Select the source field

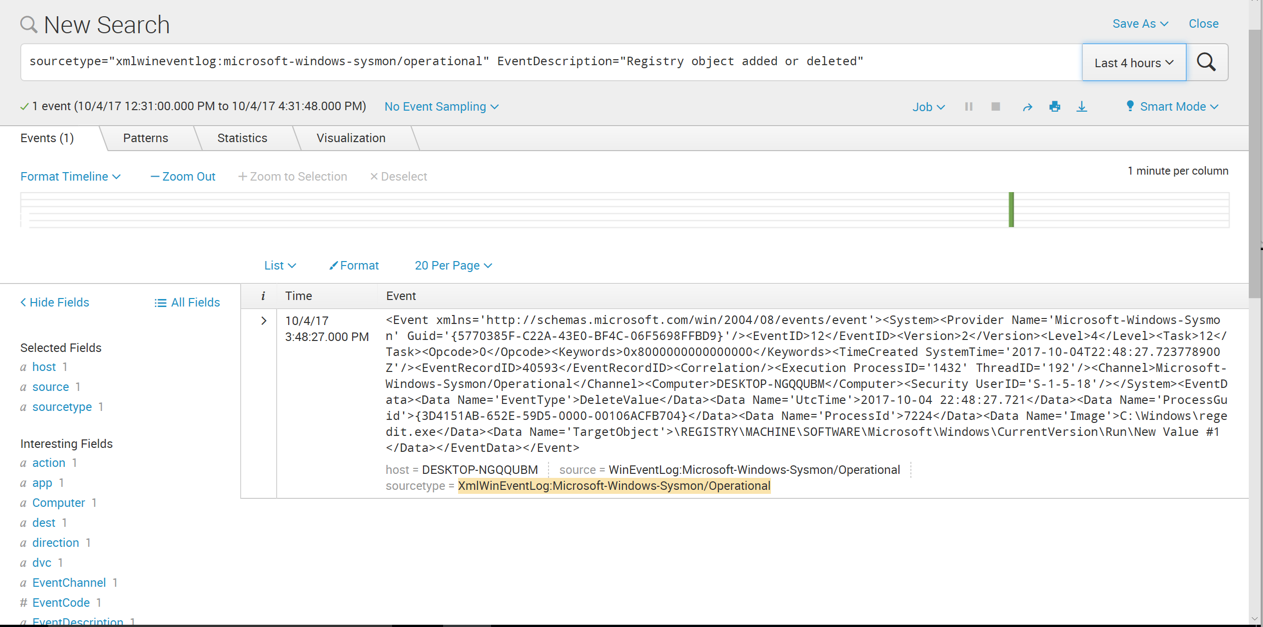(50, 387)
